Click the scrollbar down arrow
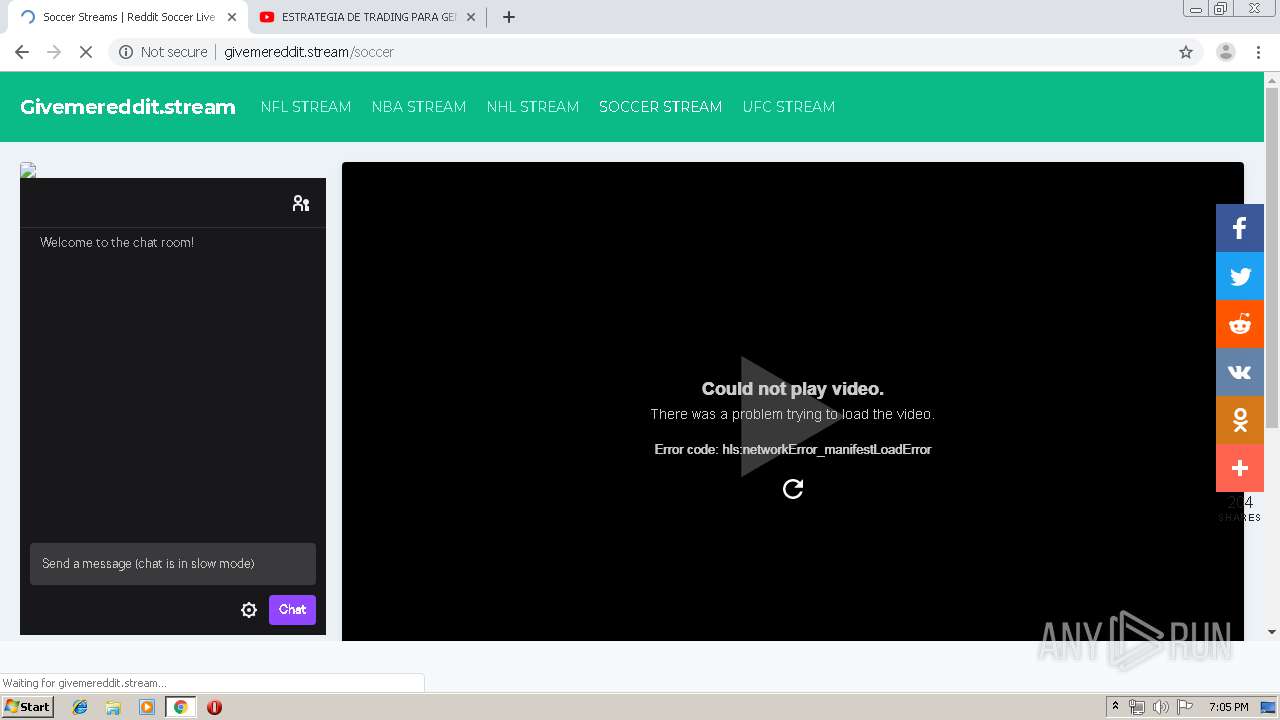This screenshot has width=1280, height=720. click(x=1272, y=632)
